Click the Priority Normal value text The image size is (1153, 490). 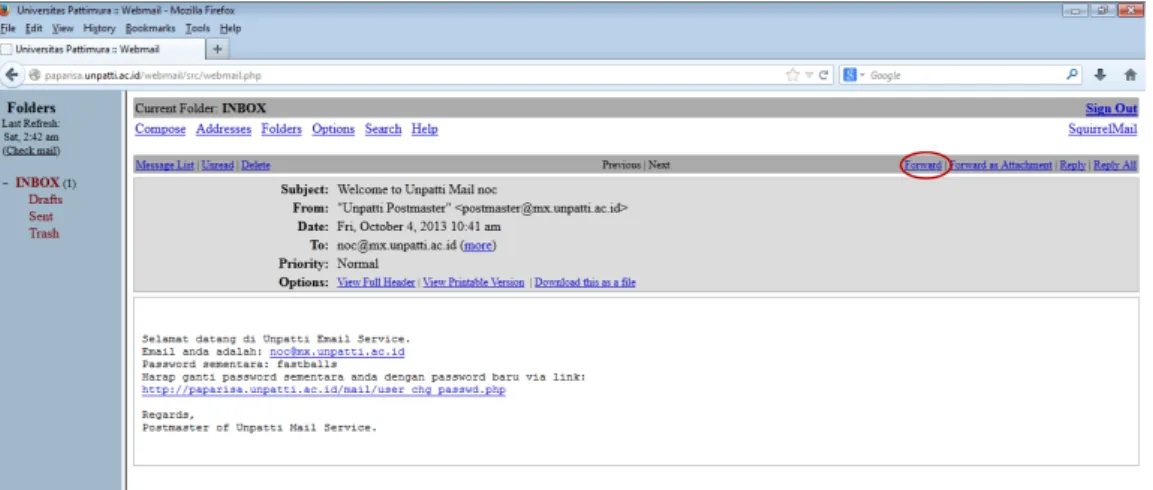coord(357,263)
